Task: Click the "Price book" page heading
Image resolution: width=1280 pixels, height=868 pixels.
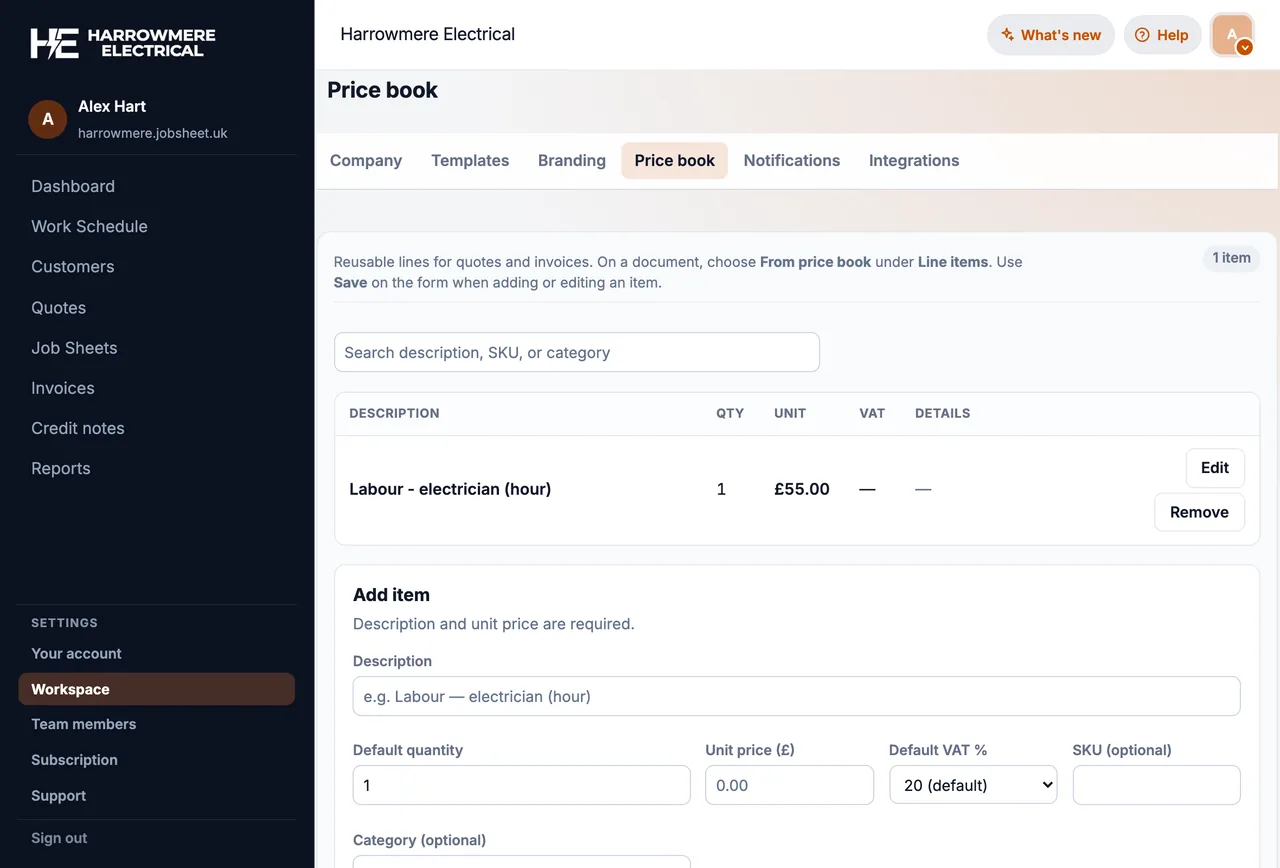Action: [x=383, y=90]
